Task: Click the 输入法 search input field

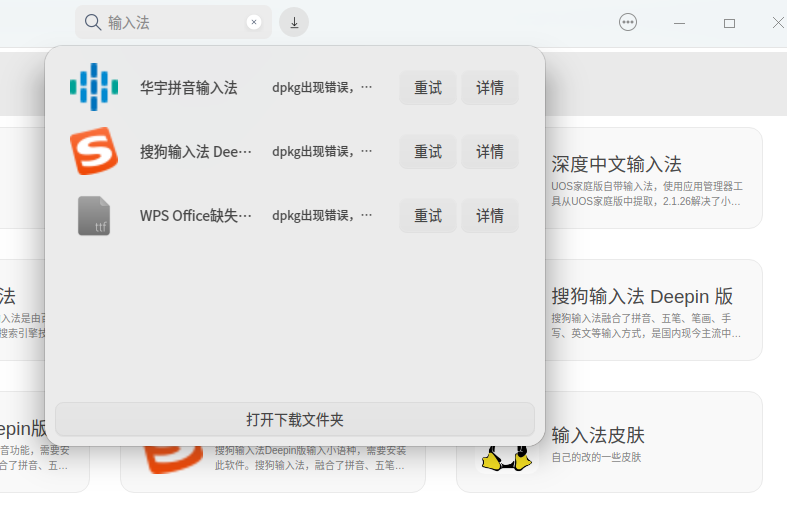Action: [173, 22]
